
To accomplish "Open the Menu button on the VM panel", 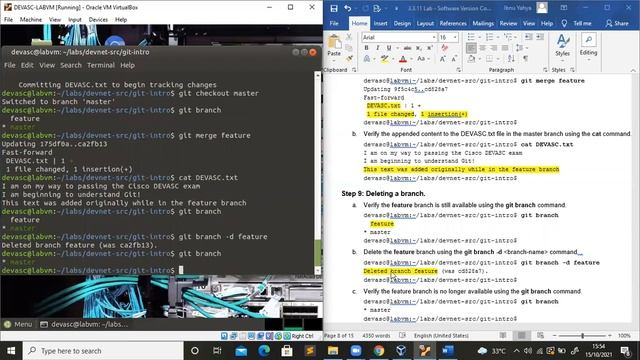I will pos(18,324).
